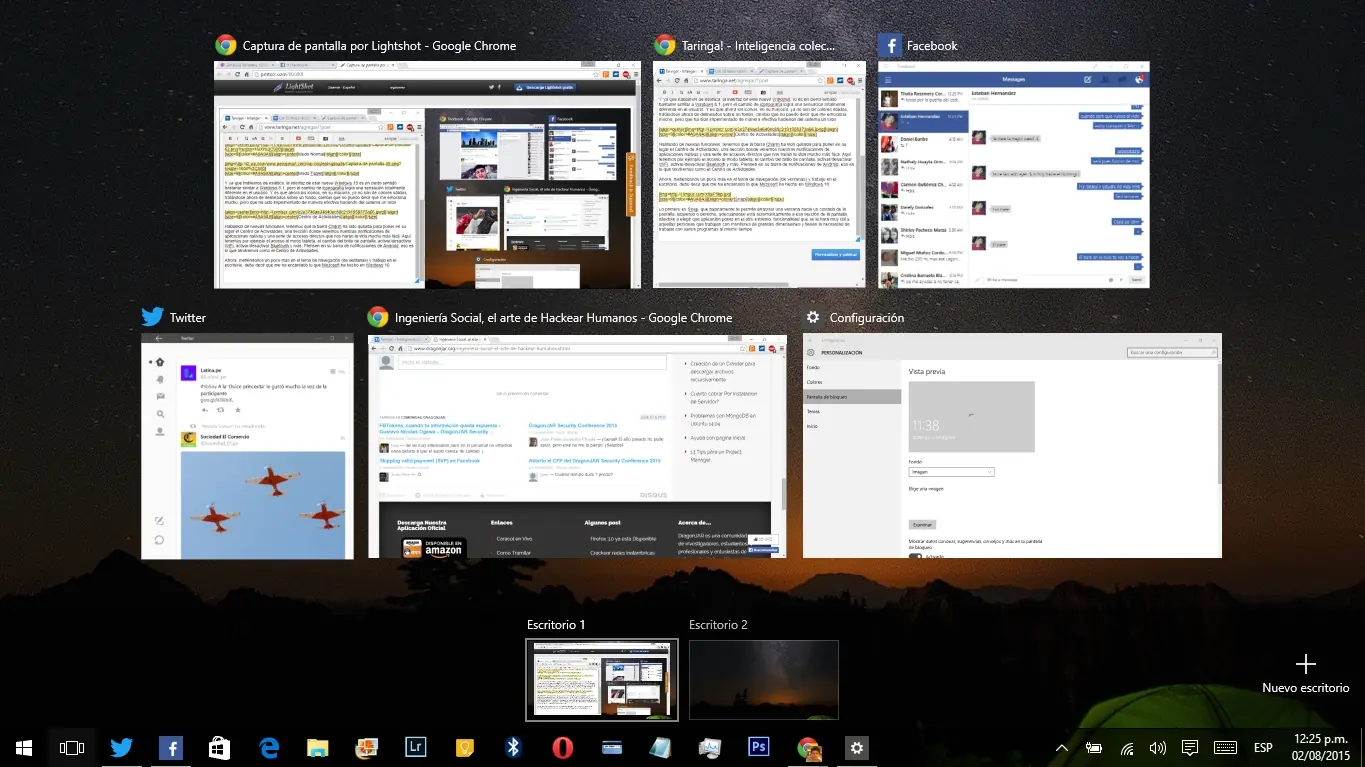The width and height of the screenshot is (1365, 767).
Task: Click the Examinar button in Configuración
Action: pyautogui.click(x=922, y=524)
